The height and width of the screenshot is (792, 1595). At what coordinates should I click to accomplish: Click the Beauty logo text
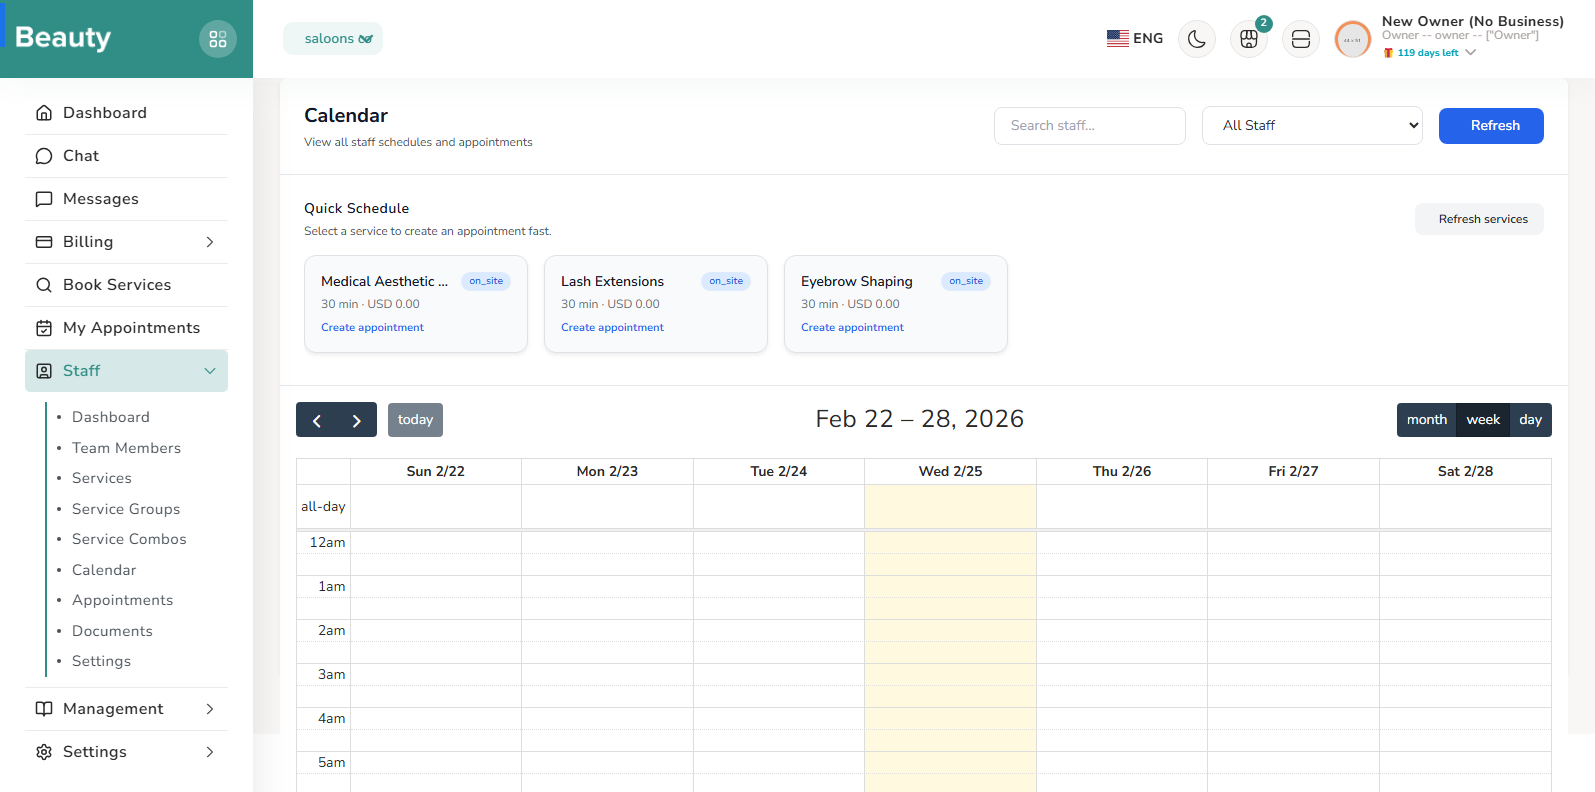click(63, 38)
